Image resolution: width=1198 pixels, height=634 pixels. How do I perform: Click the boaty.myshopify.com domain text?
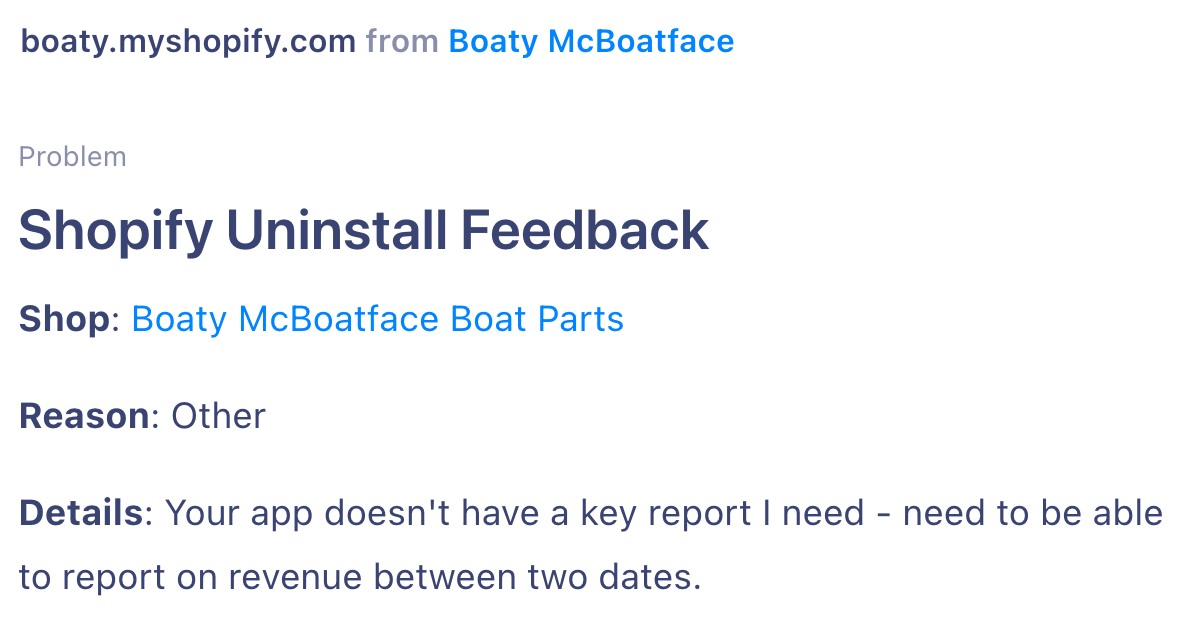188,42
